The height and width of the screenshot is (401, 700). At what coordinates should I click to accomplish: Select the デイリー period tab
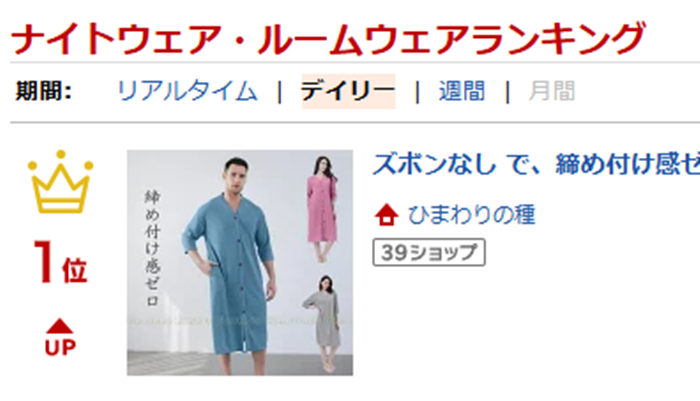click(x=348, y=91)
